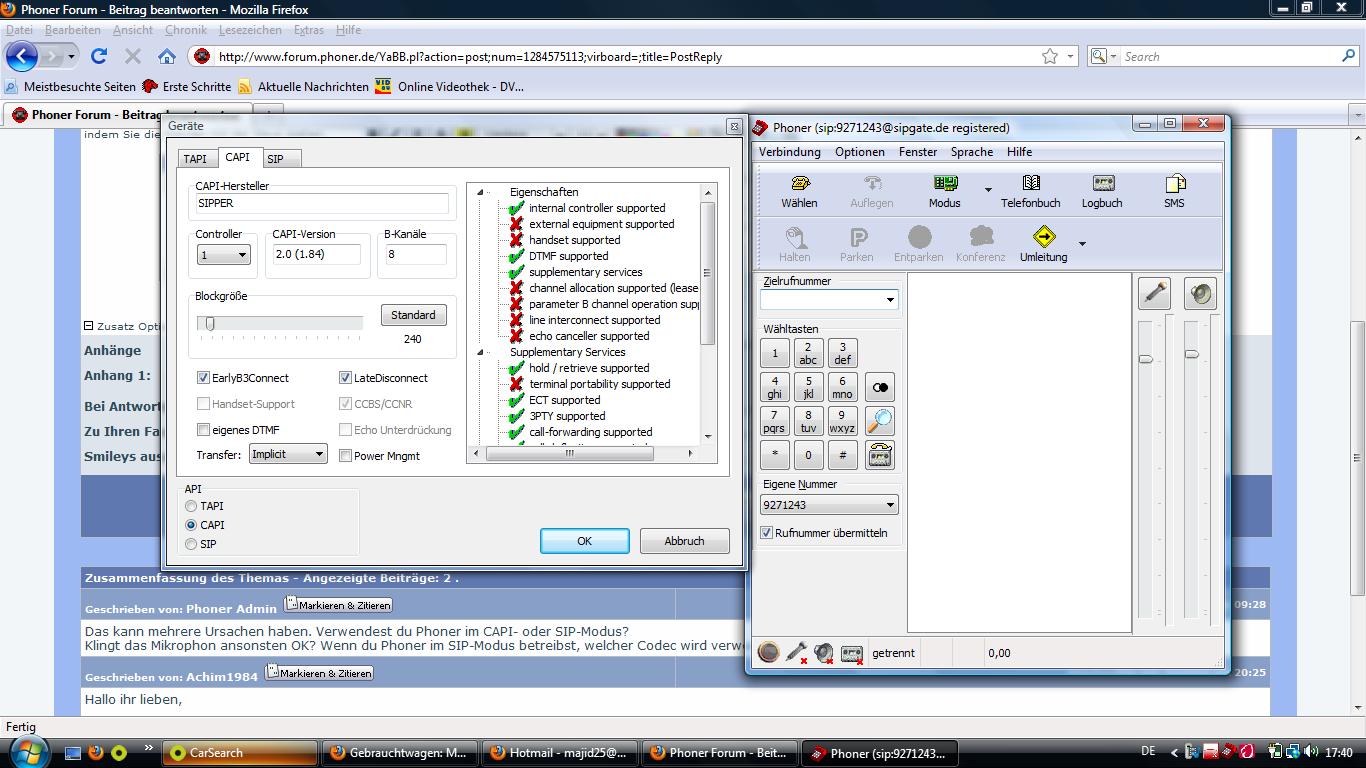Click the Umleitung call forwarding icon
This screenshot has width=1366, height=768.
(x=1043, y=239)
